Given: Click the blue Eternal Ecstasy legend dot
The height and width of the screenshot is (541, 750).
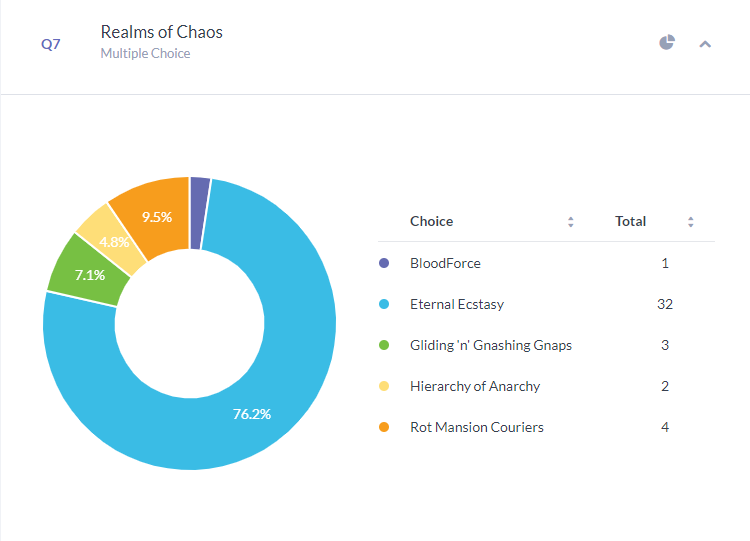Looking at the screenshot, I should coord(384,304).
